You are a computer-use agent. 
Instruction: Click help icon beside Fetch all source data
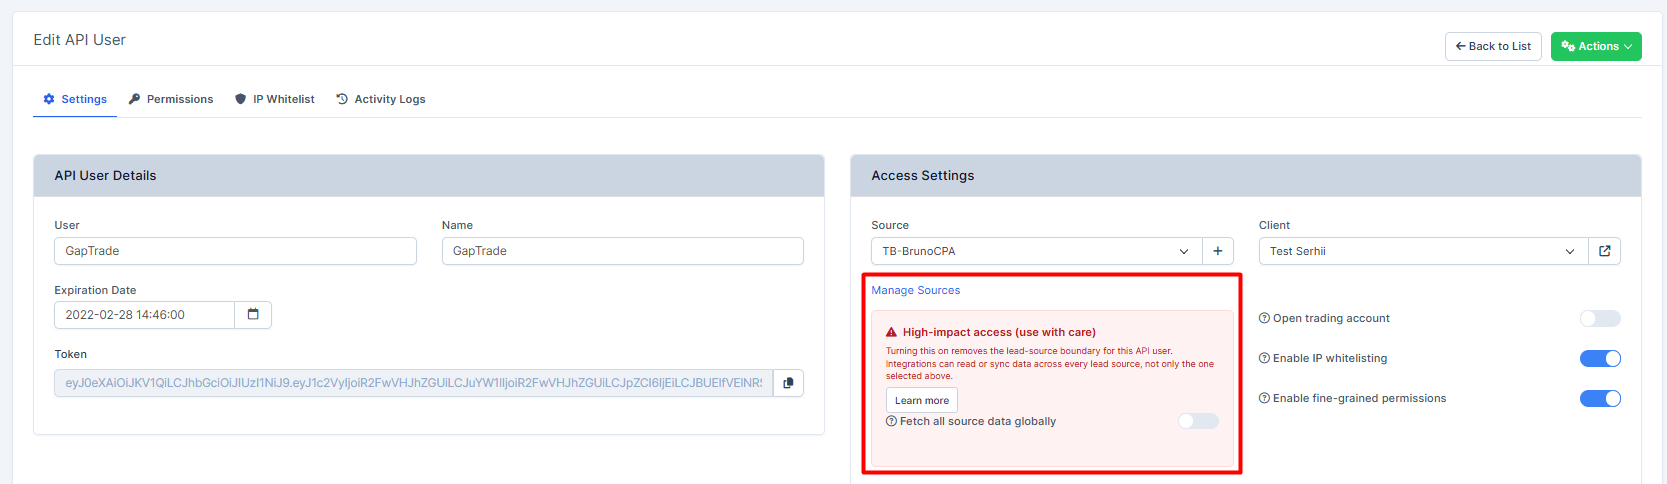891,421
